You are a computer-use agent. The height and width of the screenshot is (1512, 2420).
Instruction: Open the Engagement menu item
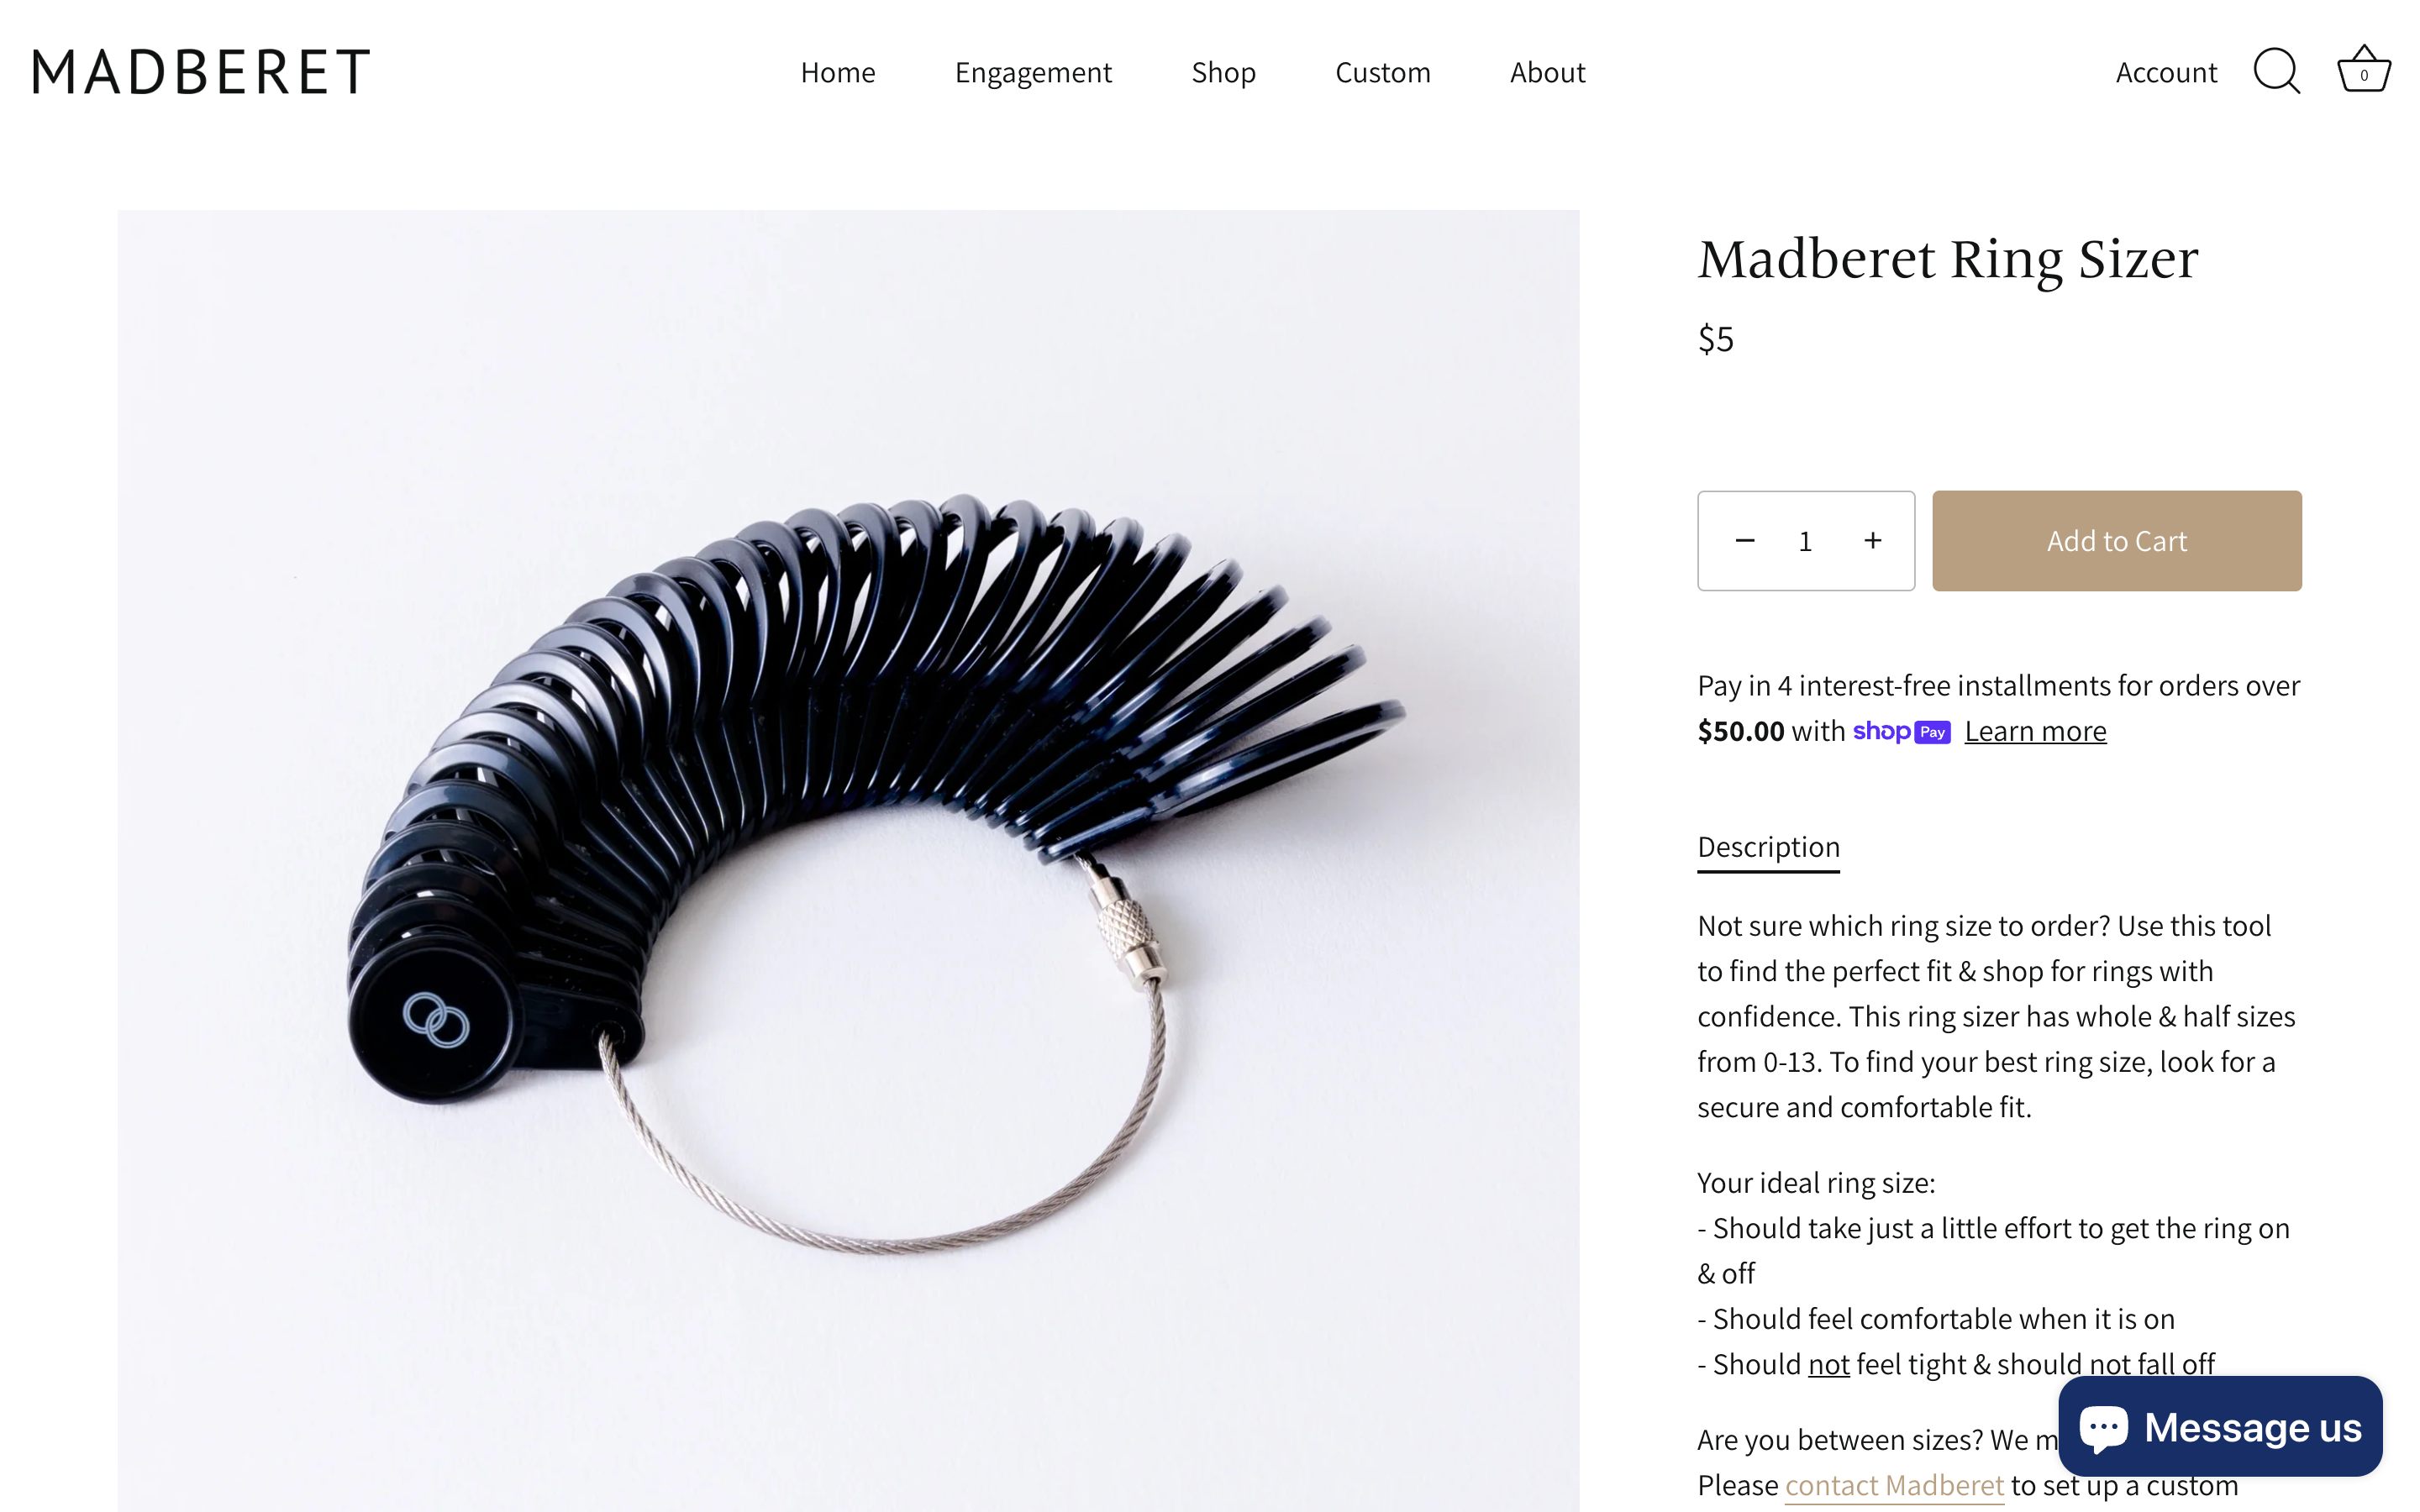pyautogui.click(x=1033, y=72)
